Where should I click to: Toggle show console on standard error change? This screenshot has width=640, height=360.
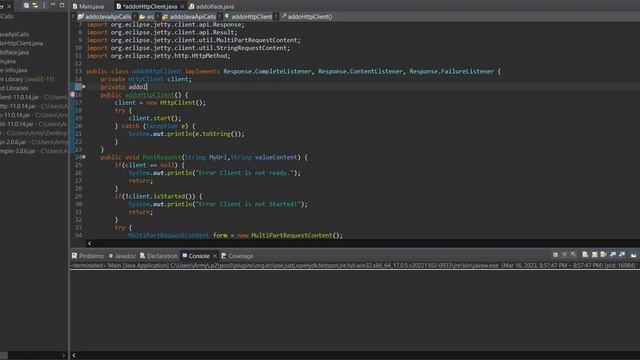[x=622, y=255]
